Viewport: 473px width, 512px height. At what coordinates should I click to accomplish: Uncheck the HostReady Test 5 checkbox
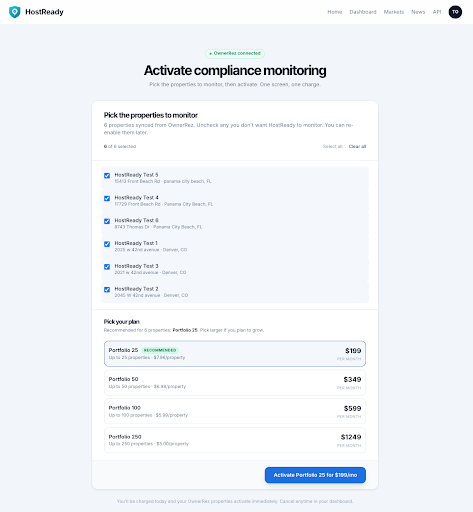(x=107, y=176)
